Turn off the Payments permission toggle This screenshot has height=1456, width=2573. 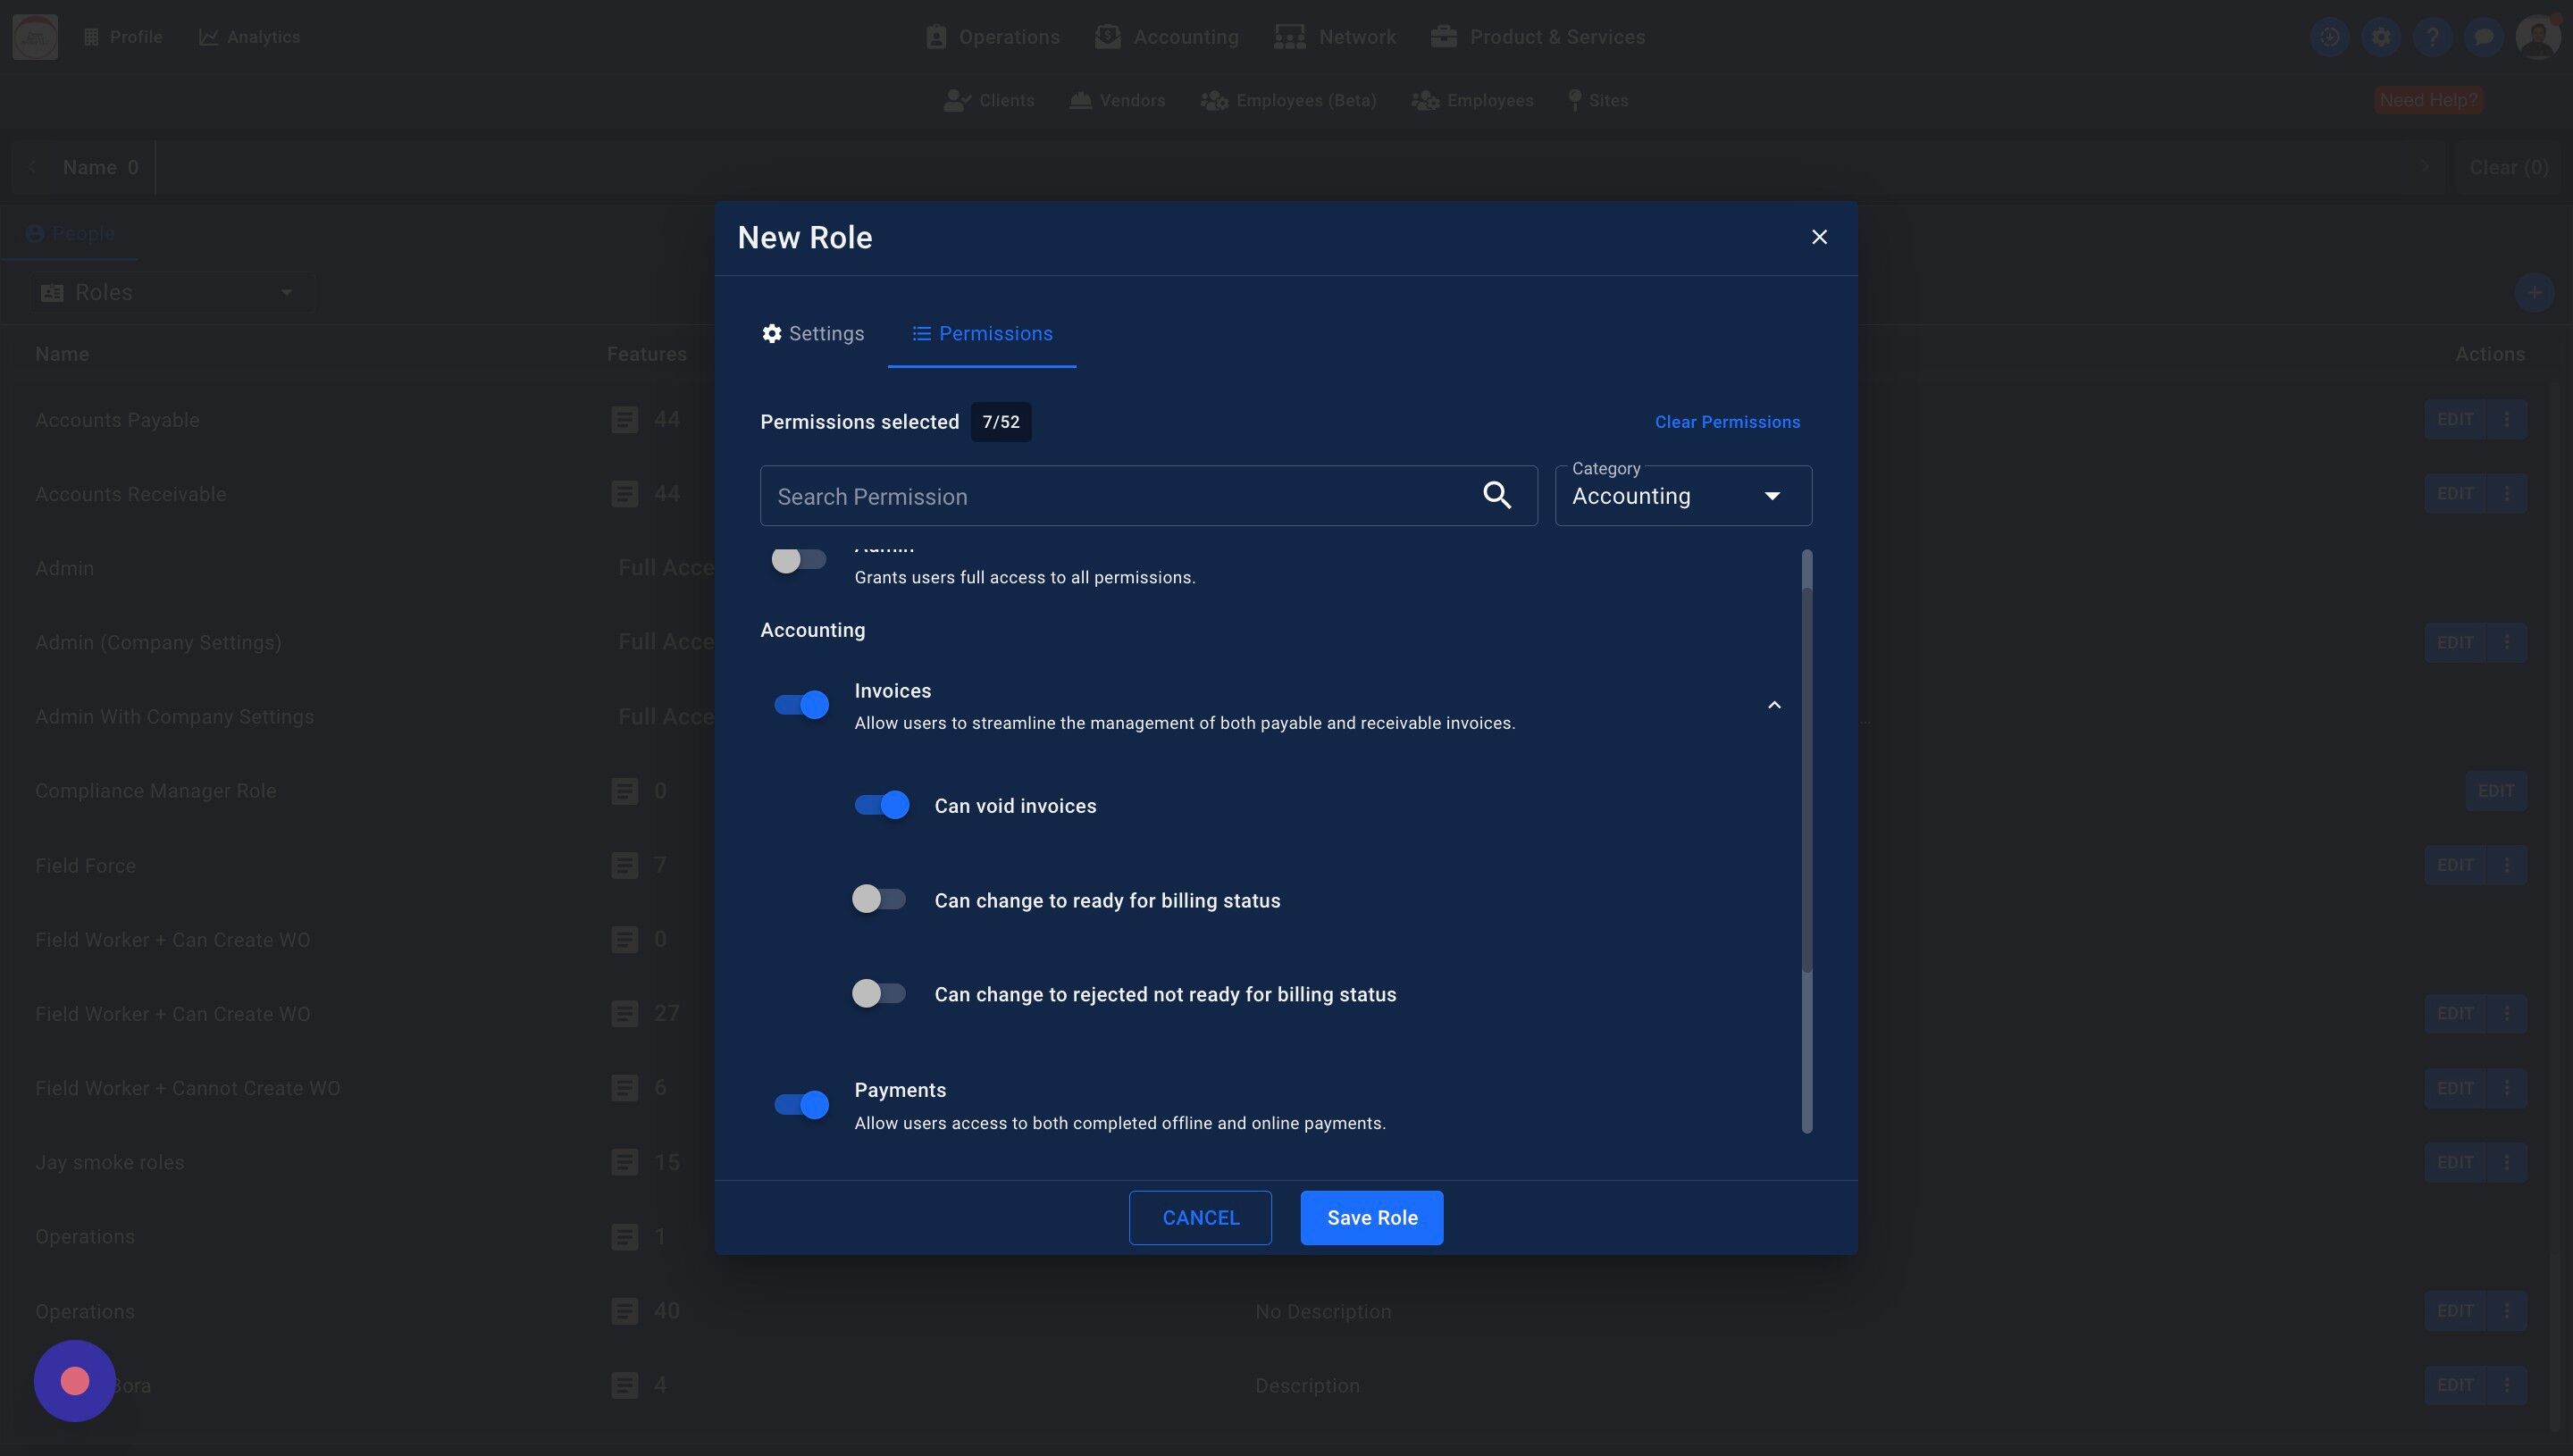coord(801,1104)
